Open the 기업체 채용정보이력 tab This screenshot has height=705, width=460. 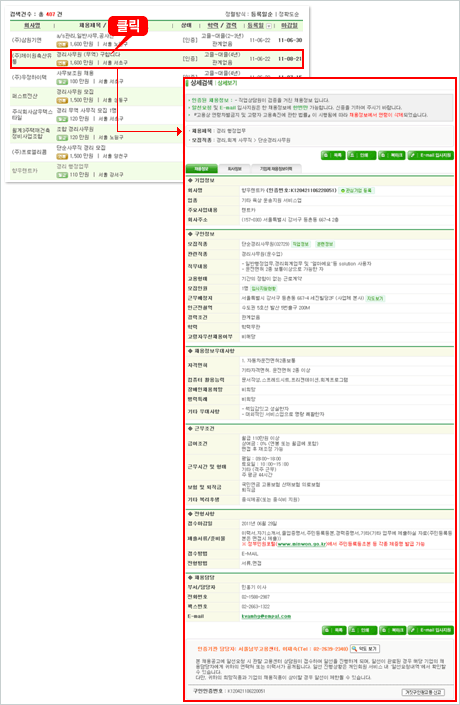click(x=276, y=169)
